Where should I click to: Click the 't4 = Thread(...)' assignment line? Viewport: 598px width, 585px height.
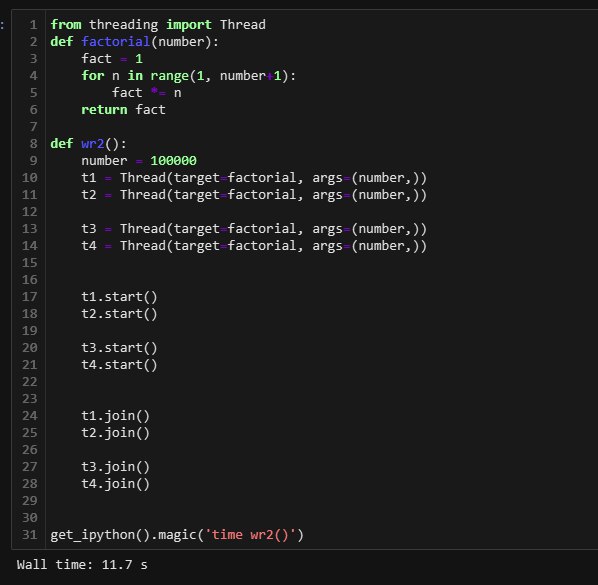click(254, 246)
